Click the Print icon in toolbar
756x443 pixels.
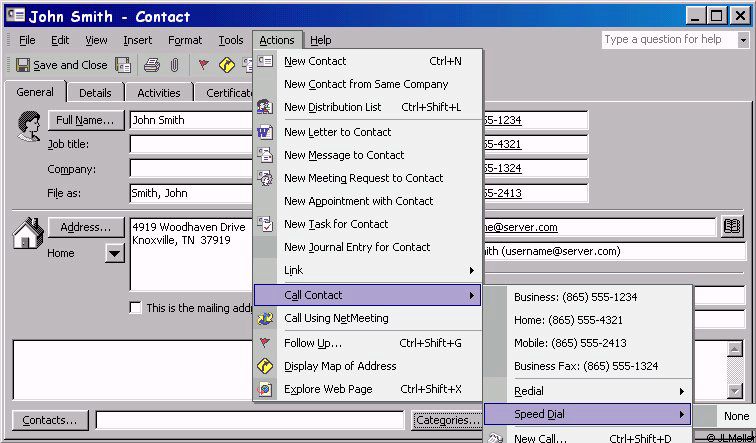[152, 65]
